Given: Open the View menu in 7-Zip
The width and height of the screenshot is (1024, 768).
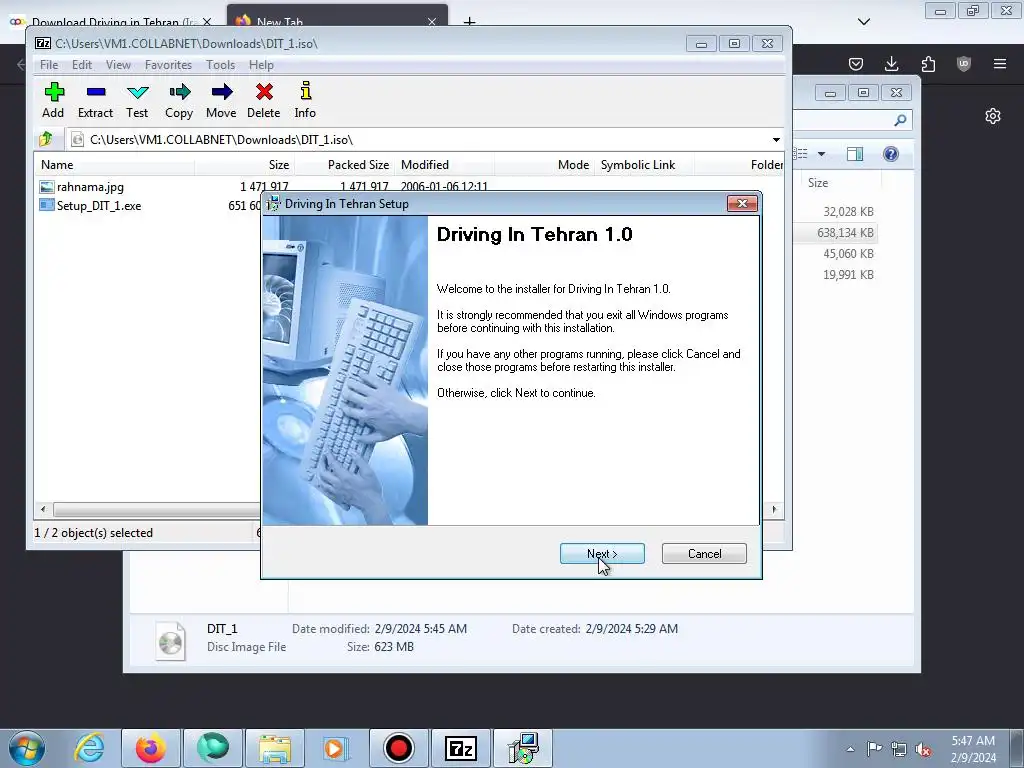Looking at the screenshot, I should click(118, 65).
